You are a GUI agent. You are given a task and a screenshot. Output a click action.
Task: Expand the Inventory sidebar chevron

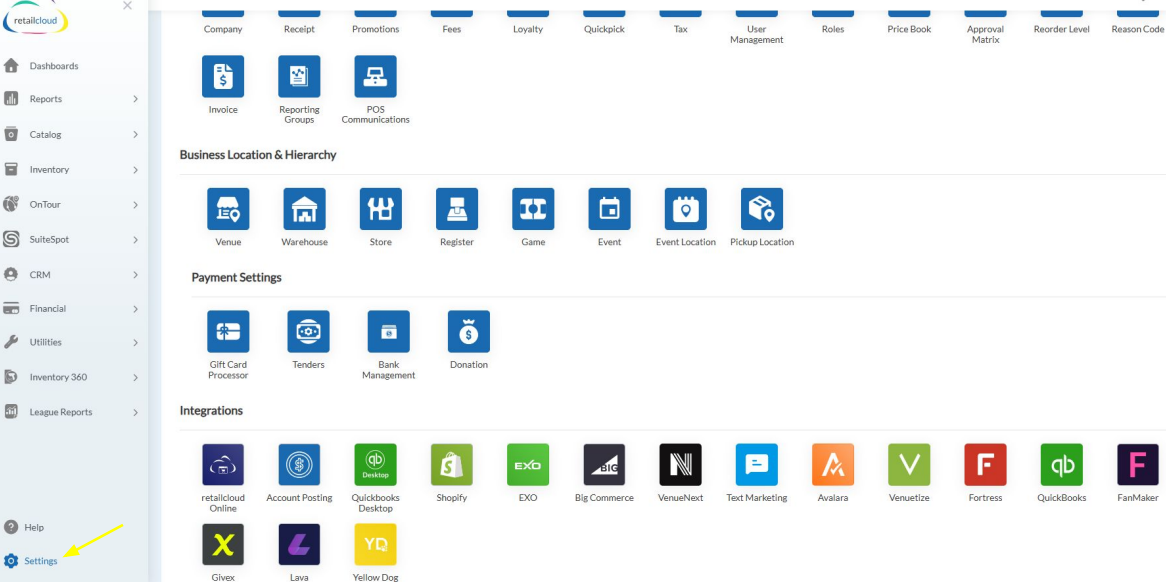(x=135, y=170)
